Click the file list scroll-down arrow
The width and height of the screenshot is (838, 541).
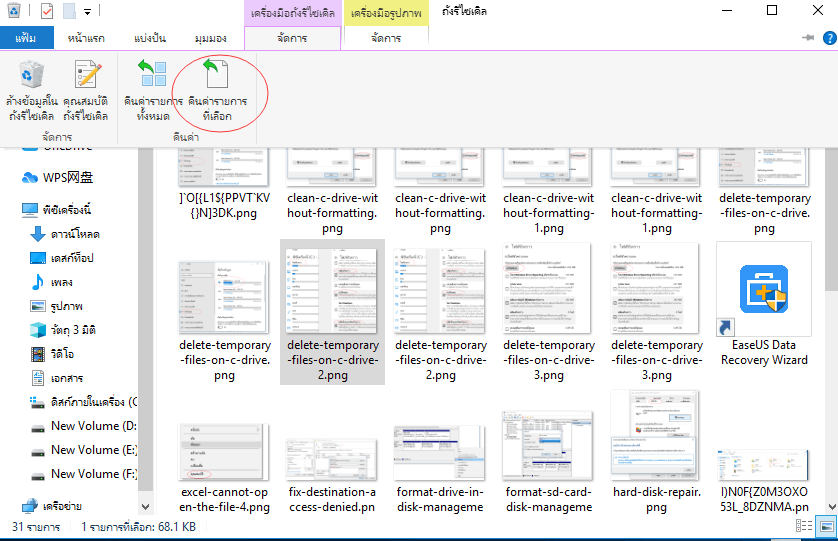point(832,506)
